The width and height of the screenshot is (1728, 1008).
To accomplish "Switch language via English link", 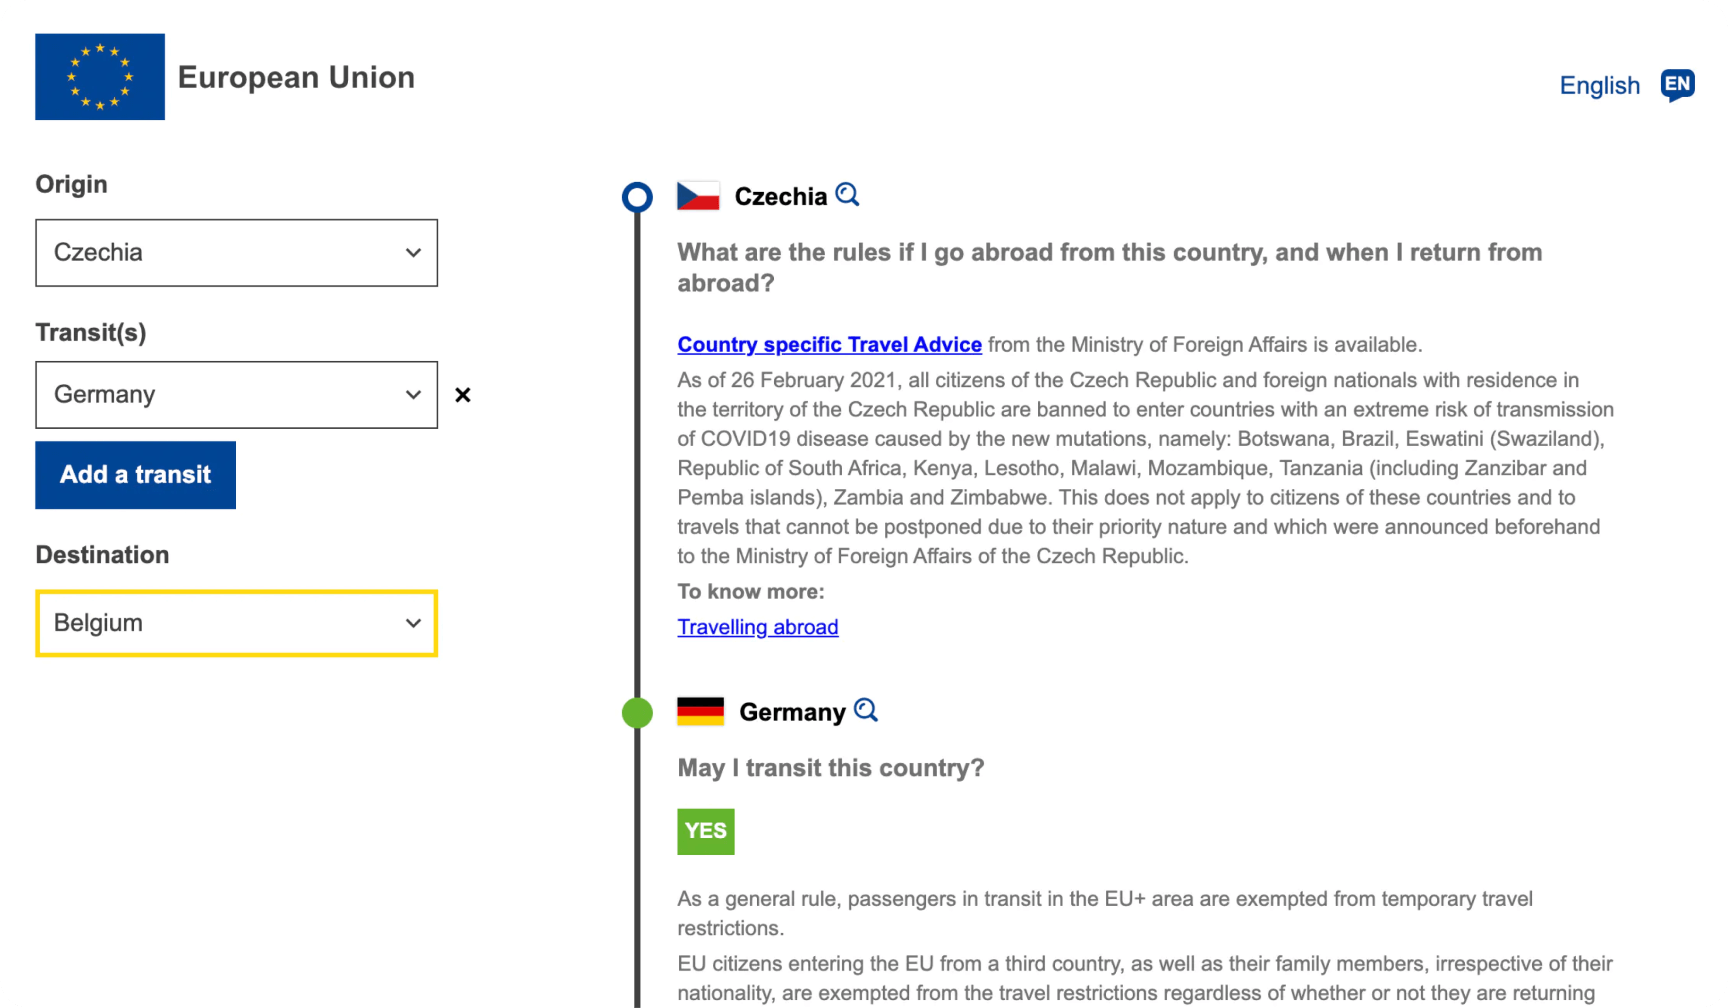I will pyautogui.click(x=1599, y=86).
